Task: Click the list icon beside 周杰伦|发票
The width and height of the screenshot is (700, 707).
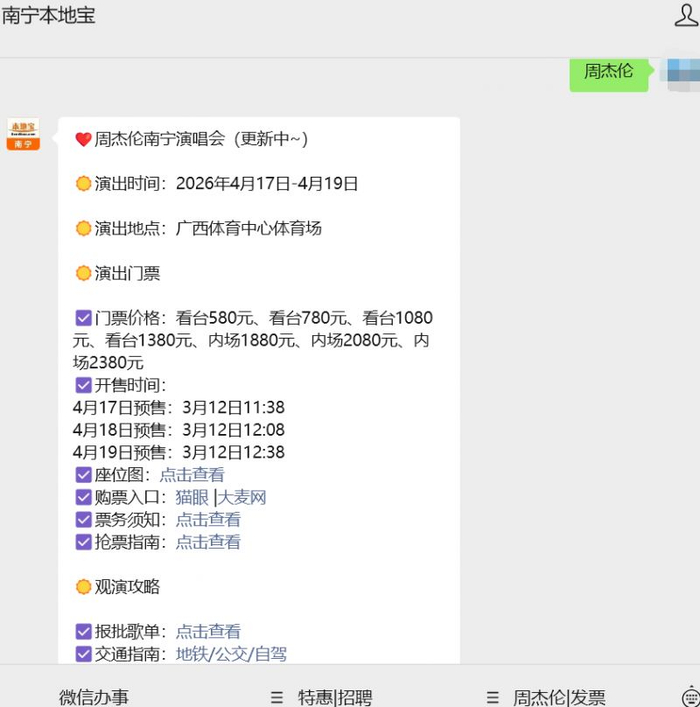Action: coord(493,698)
